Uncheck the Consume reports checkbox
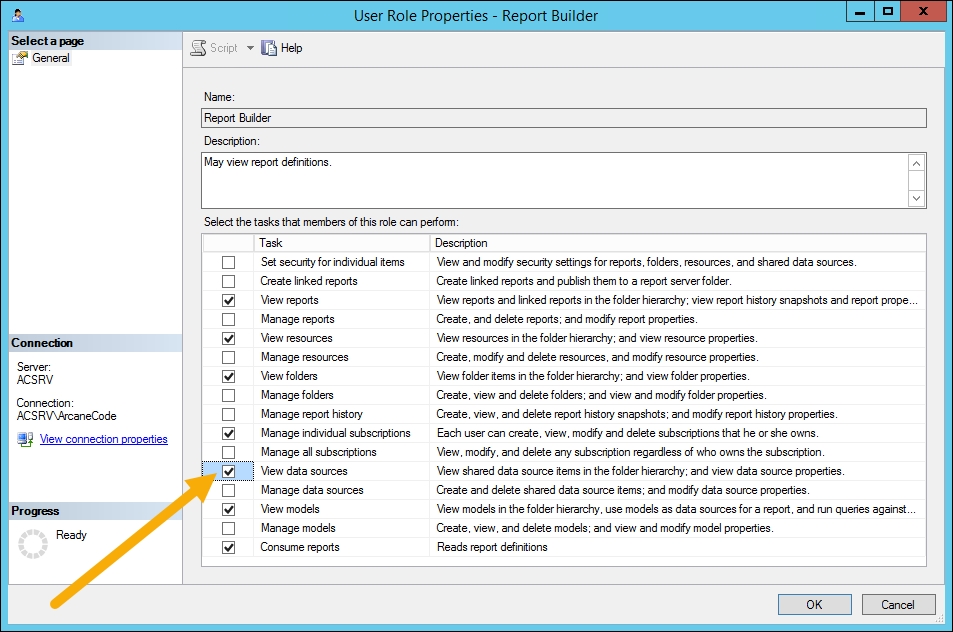 pyautogui.click(x=229, y=547)
